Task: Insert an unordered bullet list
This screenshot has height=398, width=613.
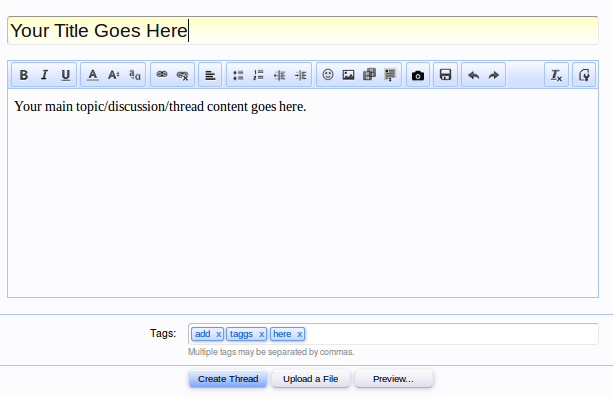Action: (238, 75)
